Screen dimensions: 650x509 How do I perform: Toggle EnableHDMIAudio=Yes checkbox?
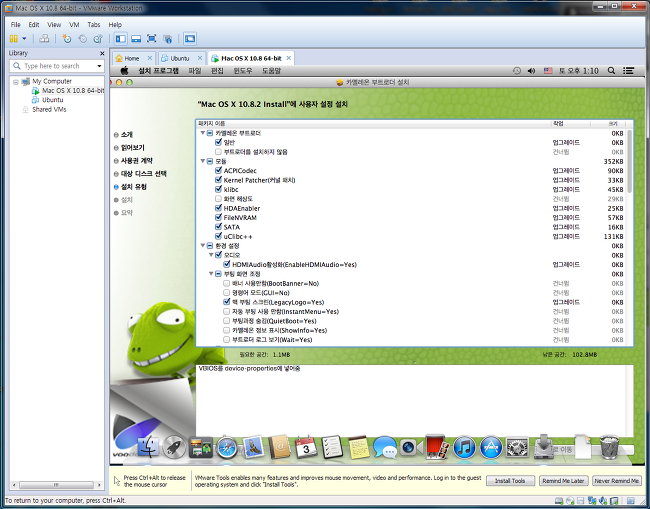coord(227,264)
